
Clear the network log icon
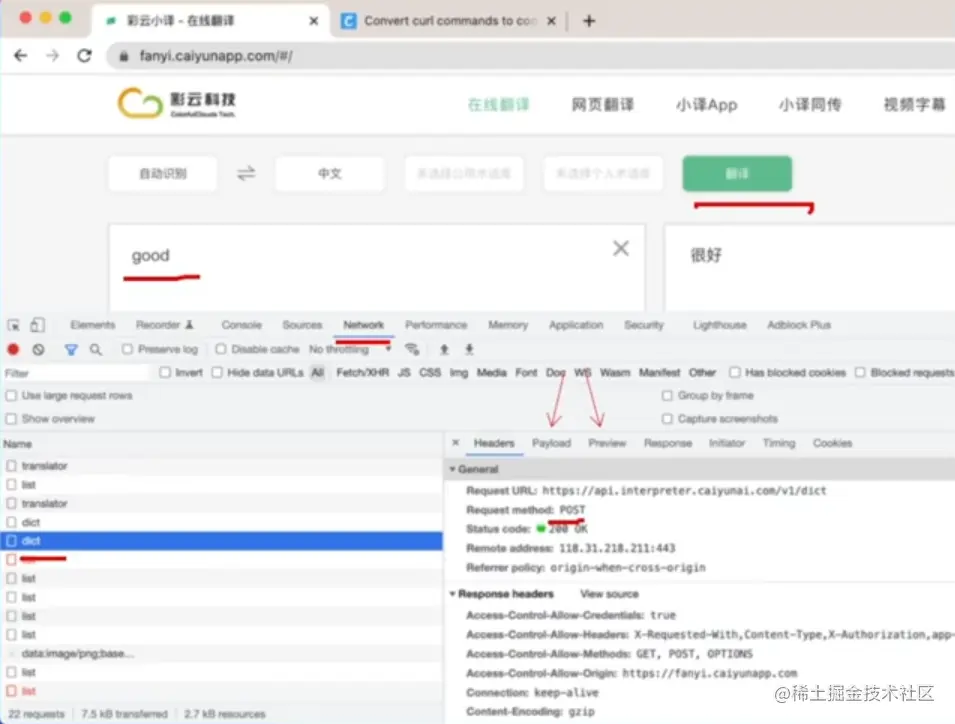point(38,350)
